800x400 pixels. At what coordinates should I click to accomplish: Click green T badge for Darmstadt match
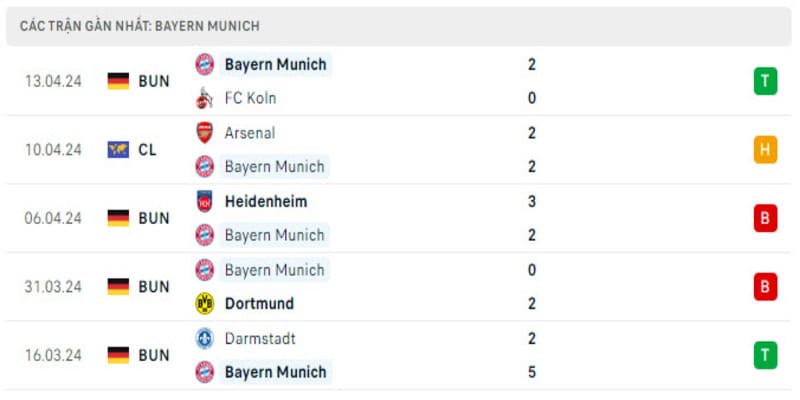click(765, 355)
